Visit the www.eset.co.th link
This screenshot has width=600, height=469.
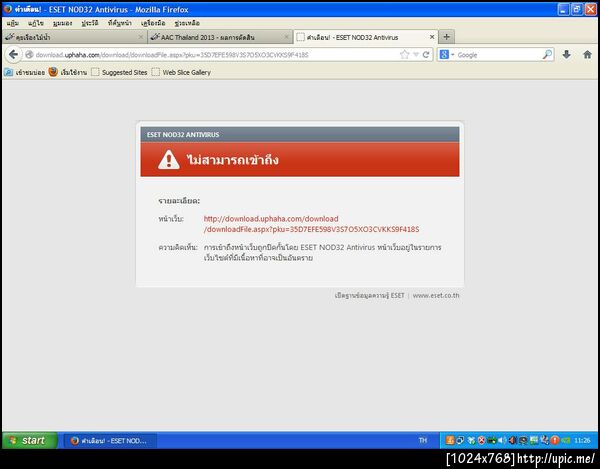[436, 295]
